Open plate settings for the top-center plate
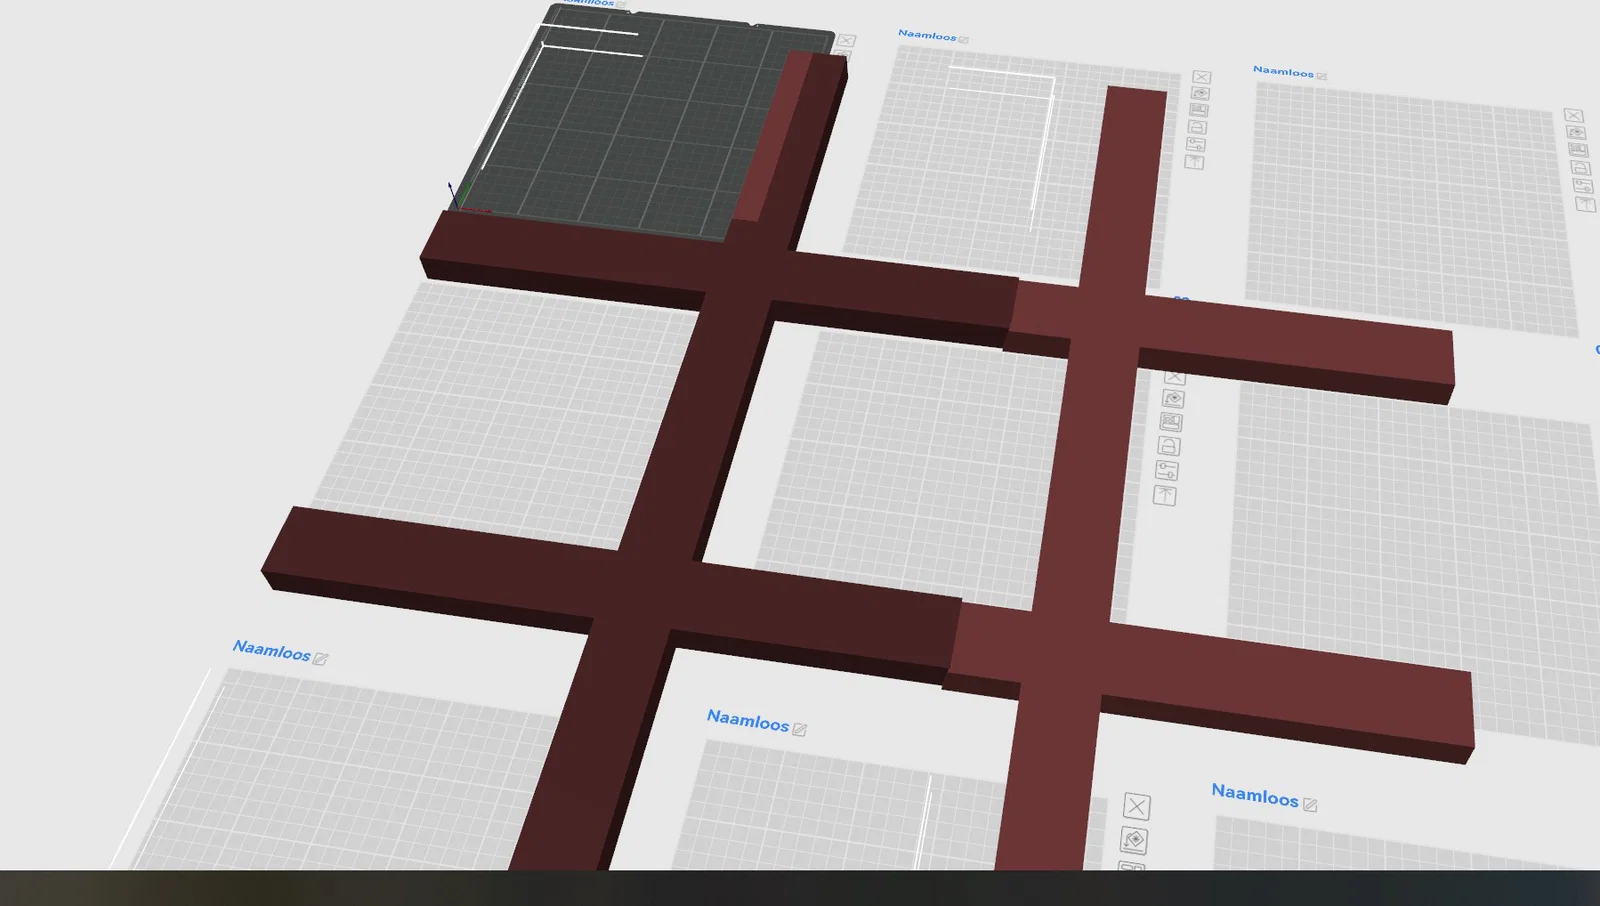Screen dimensions: 1600x906 point(1196,144)
